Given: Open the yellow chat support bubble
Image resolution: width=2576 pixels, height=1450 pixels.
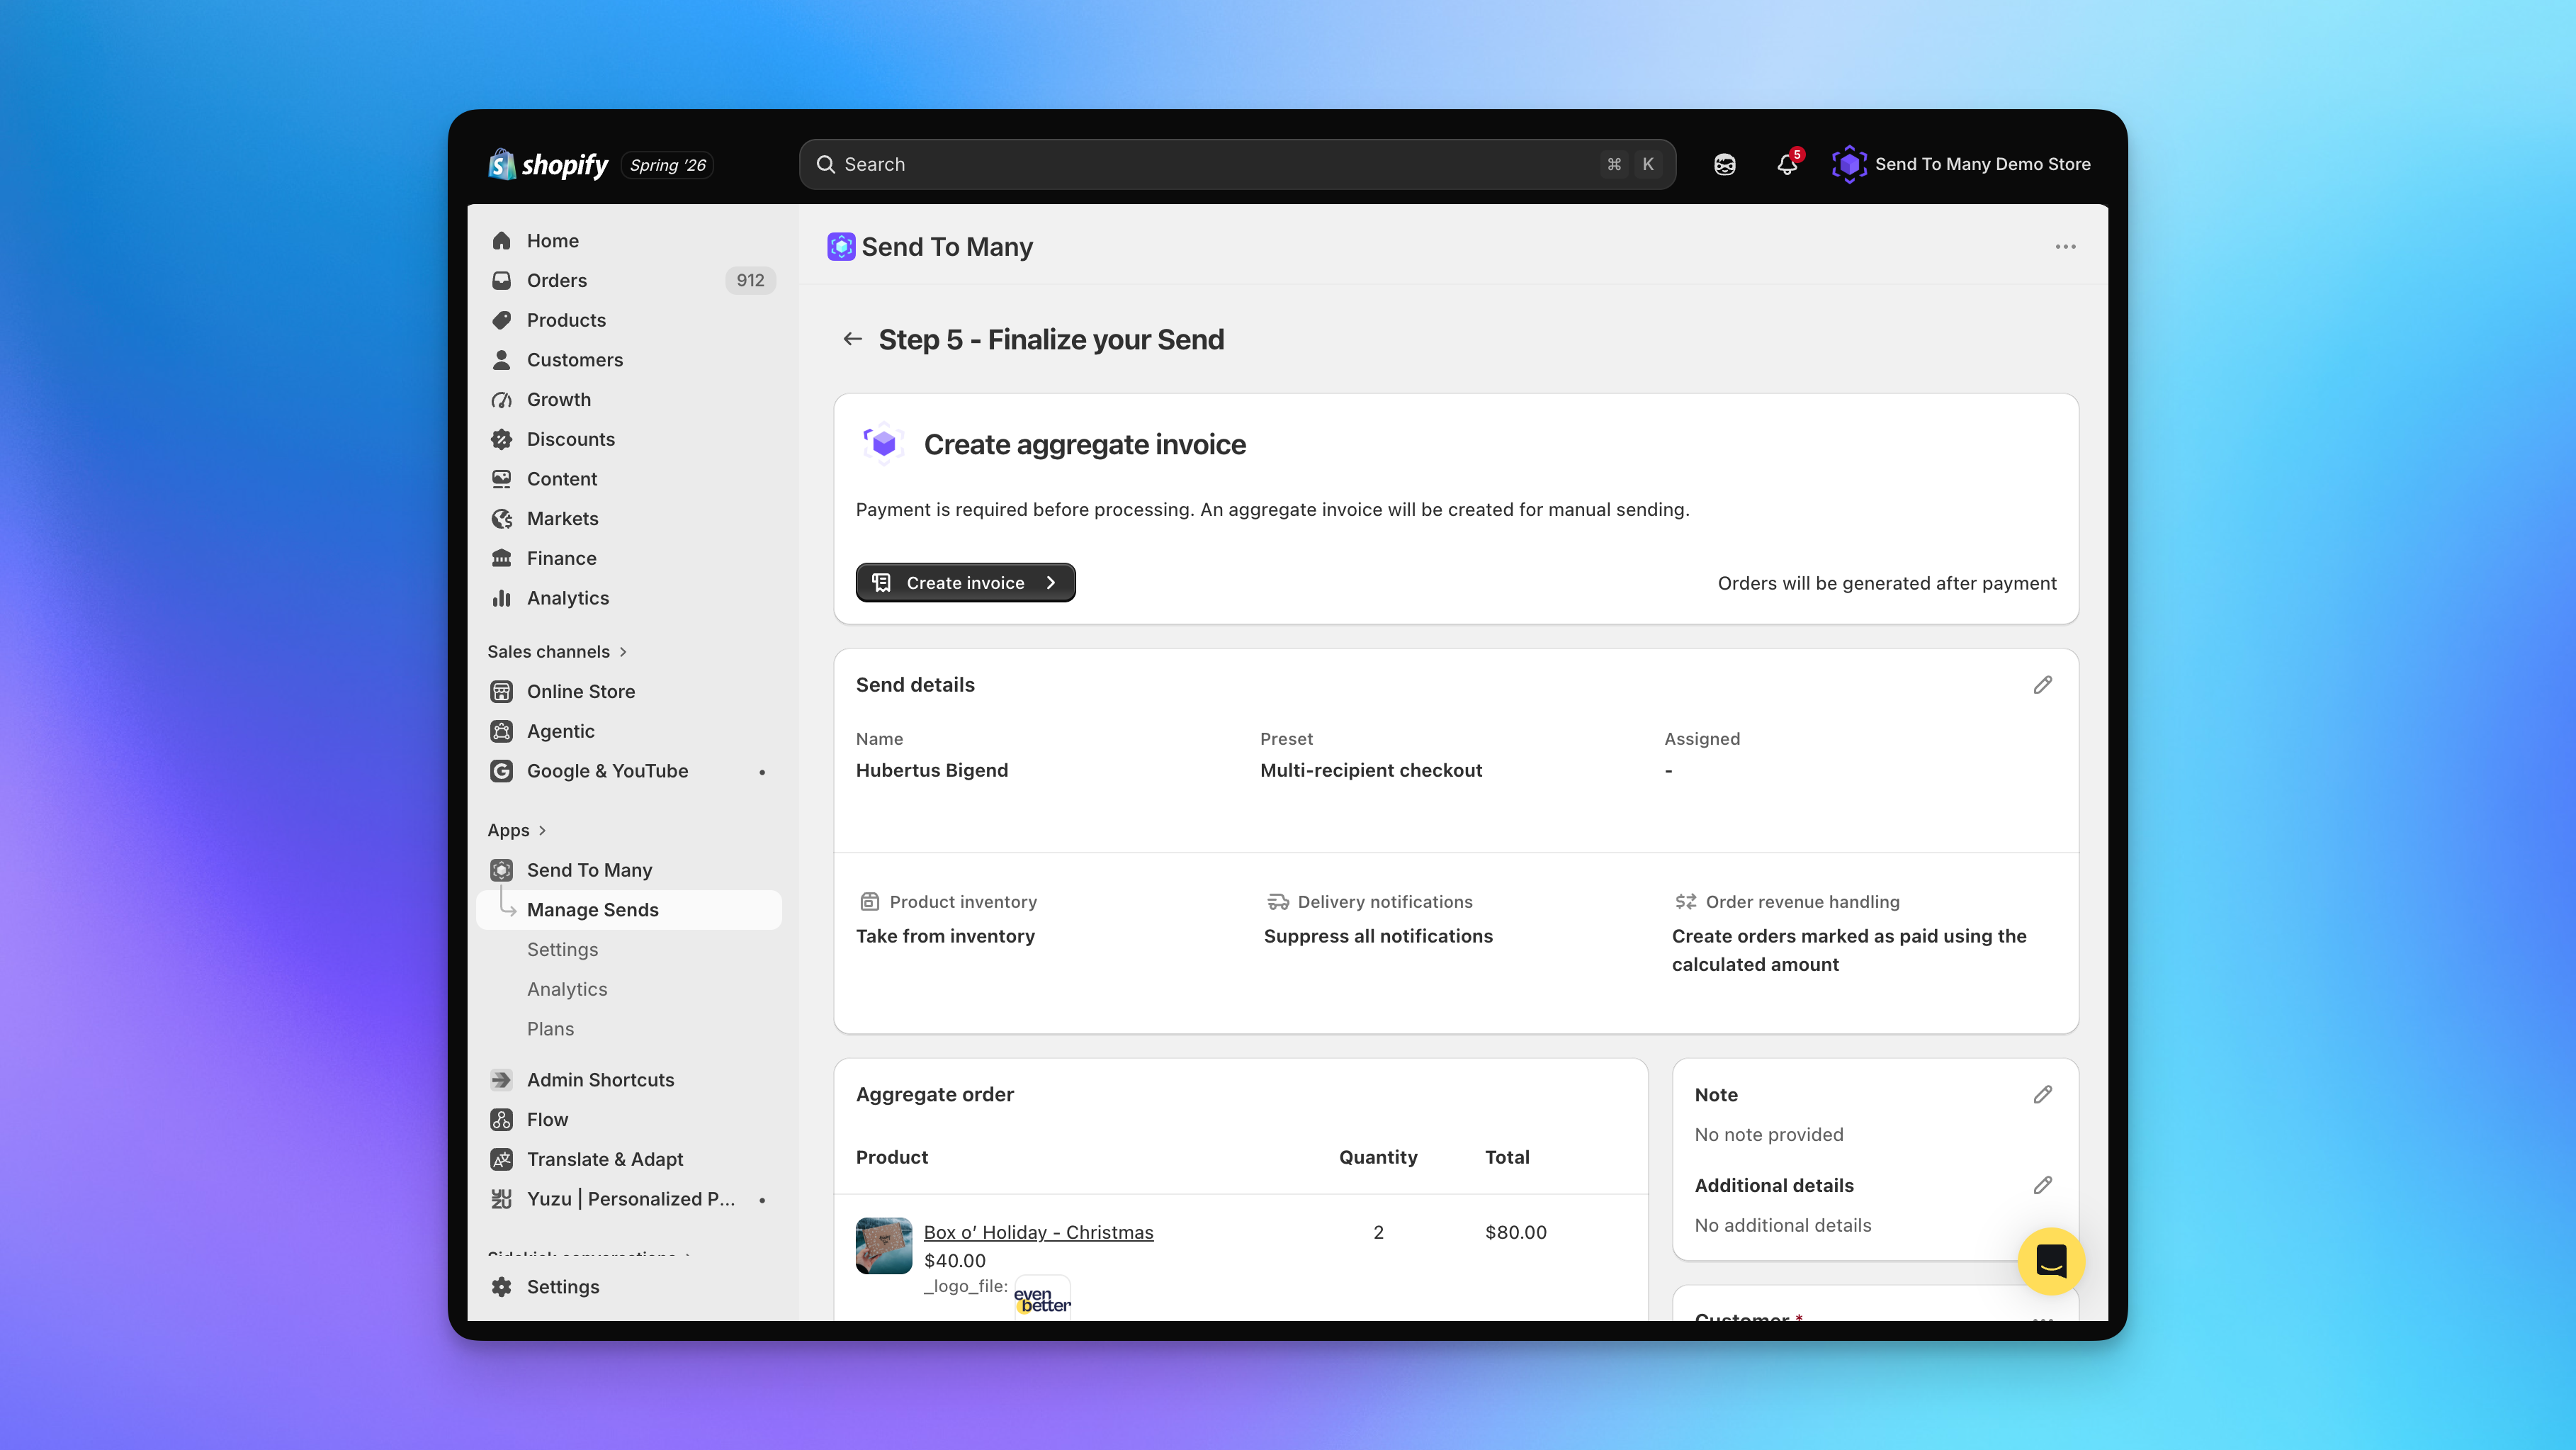Looking at the screenshot, I should [2051, 1262].
